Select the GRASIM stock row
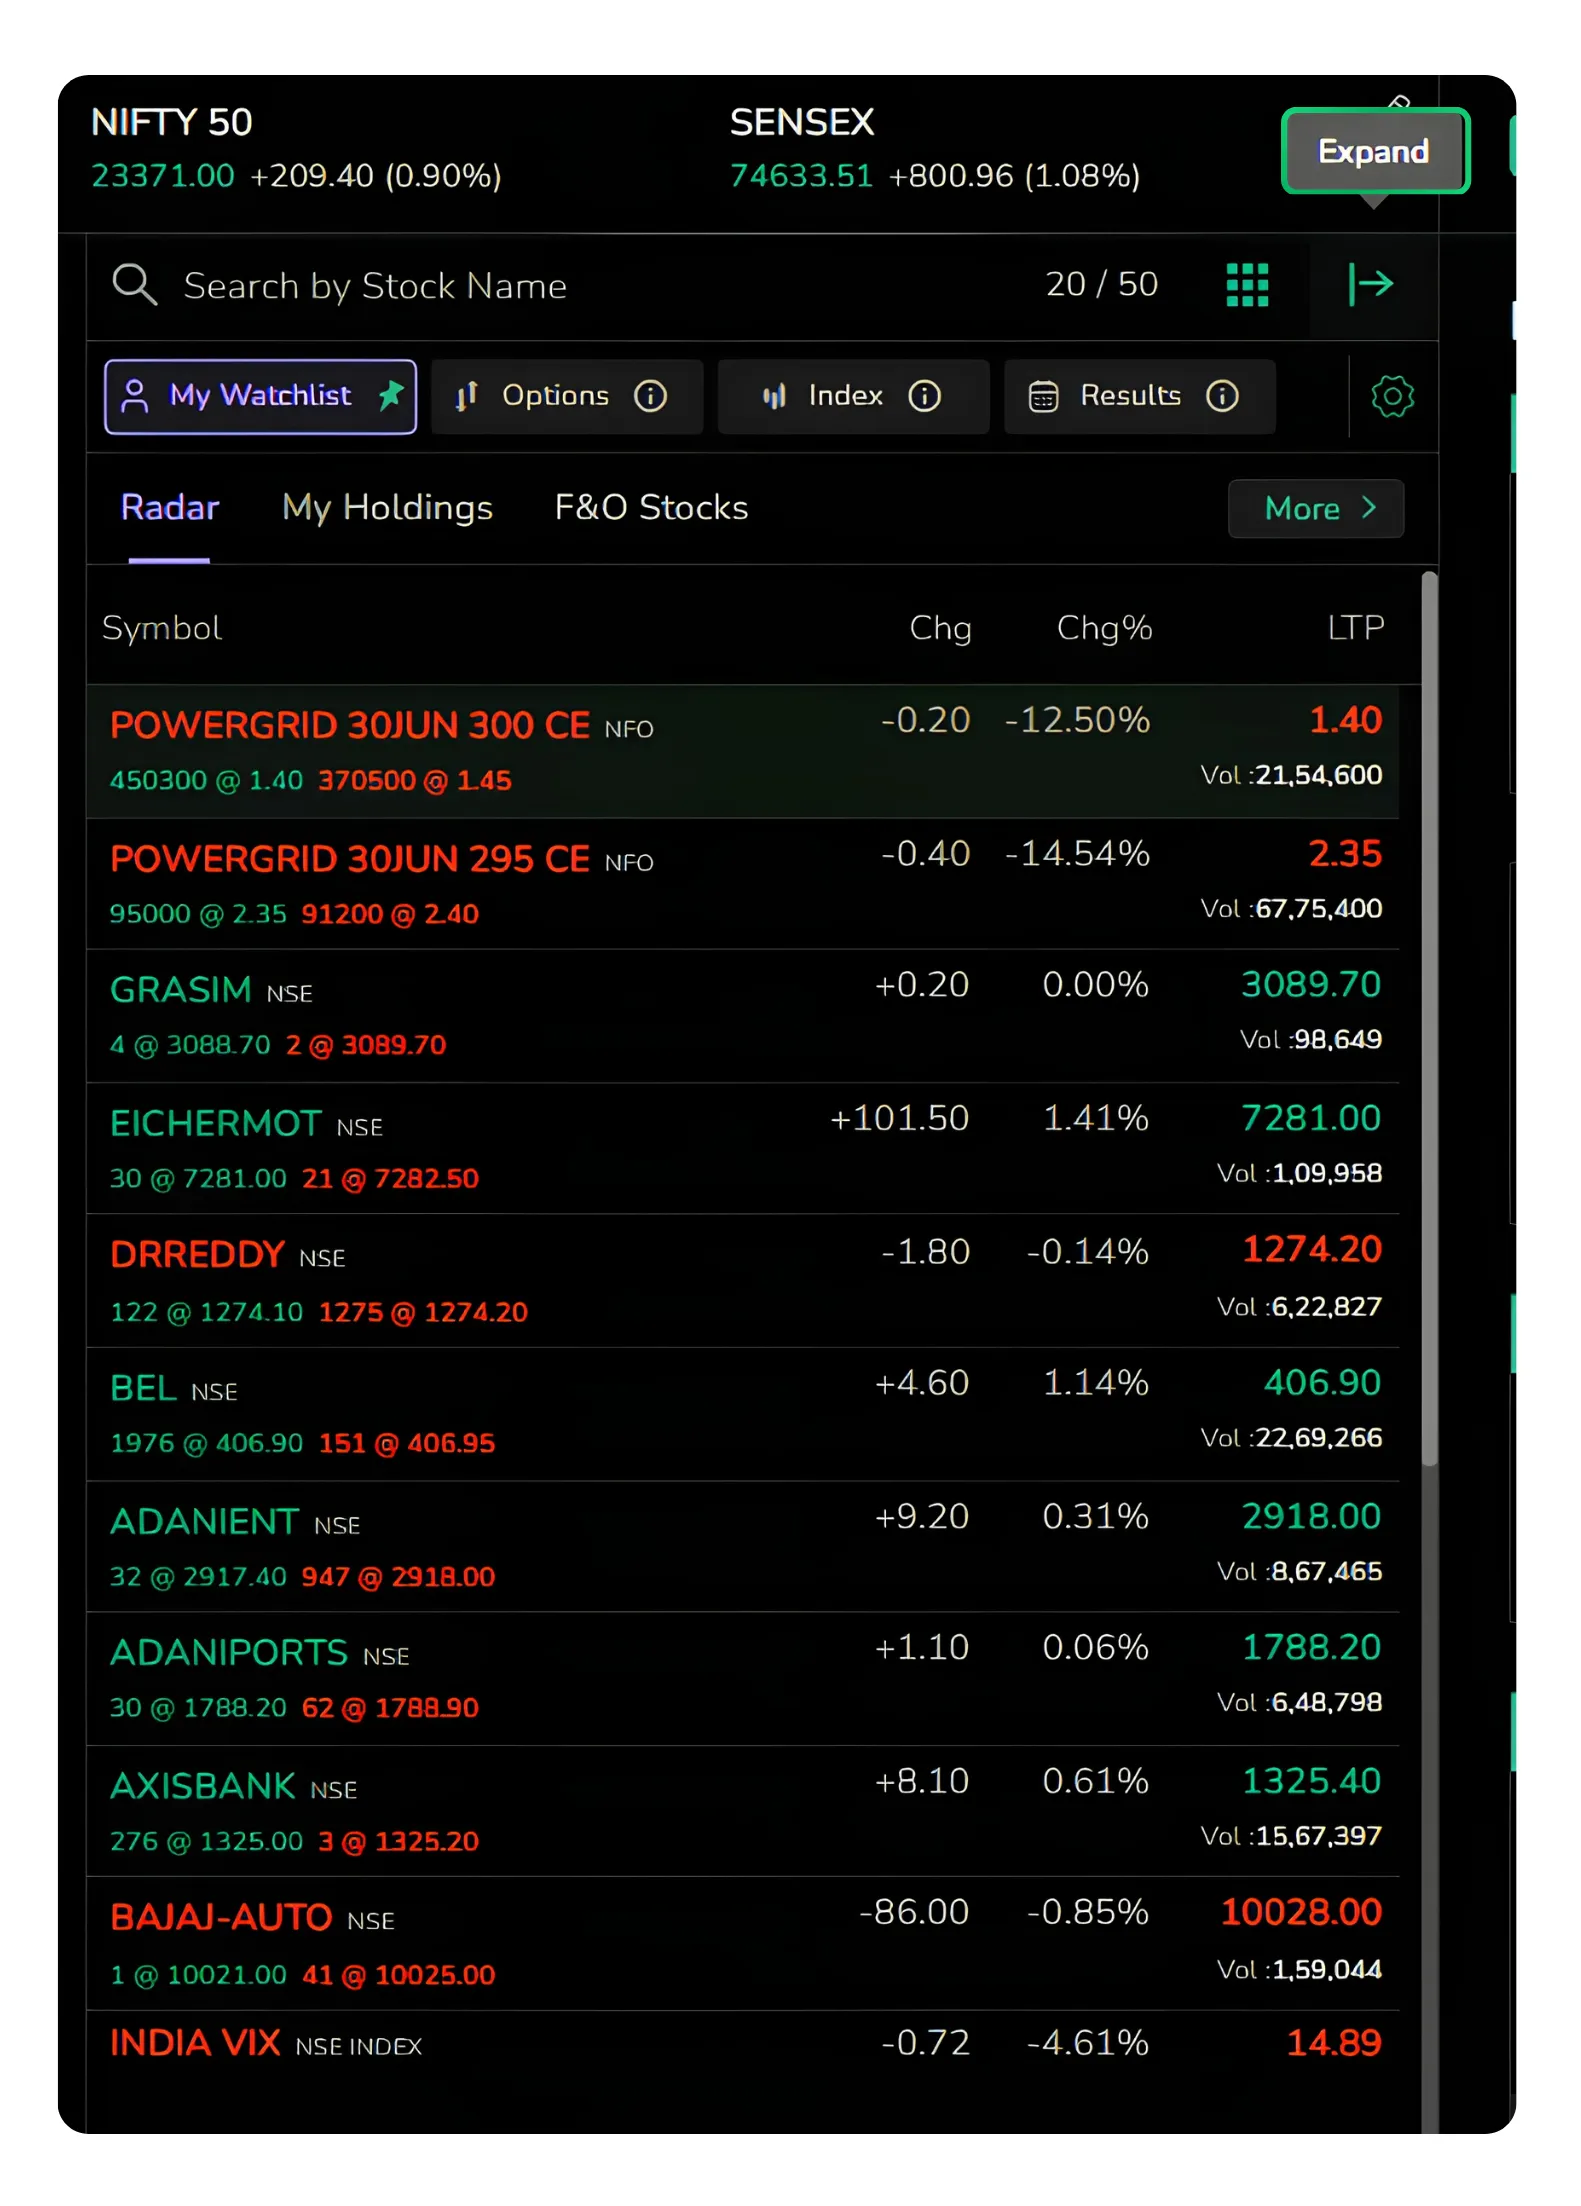 coord(743,1016)
